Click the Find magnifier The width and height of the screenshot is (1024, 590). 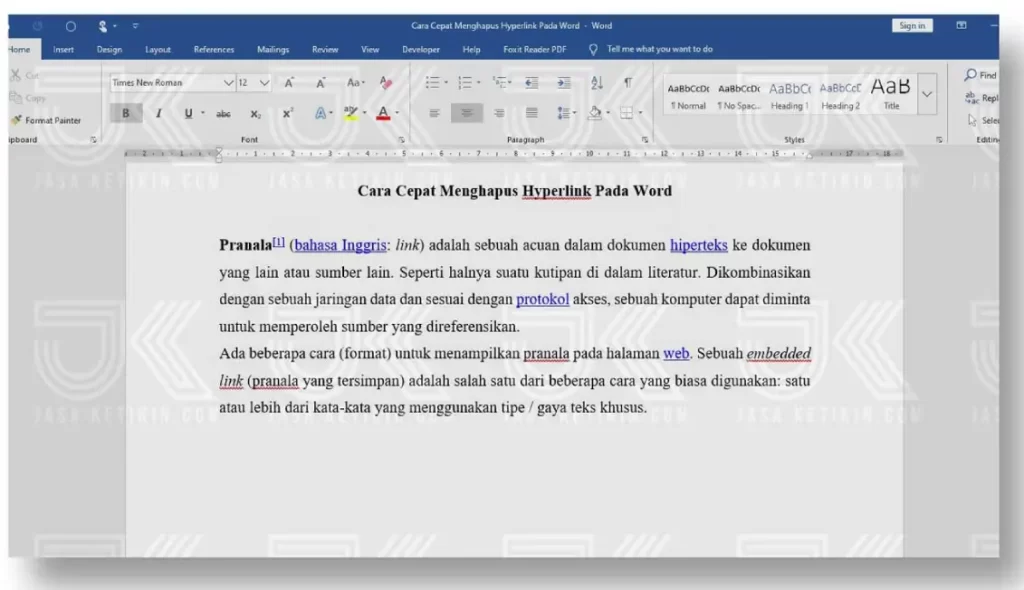(970, 75)
